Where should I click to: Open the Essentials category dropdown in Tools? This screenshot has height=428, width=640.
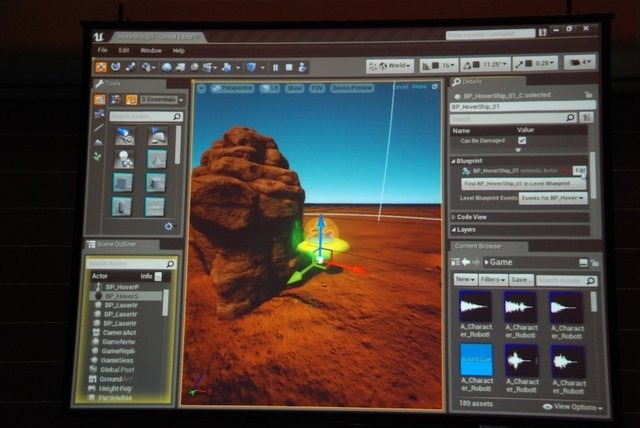tap(162, 100)
